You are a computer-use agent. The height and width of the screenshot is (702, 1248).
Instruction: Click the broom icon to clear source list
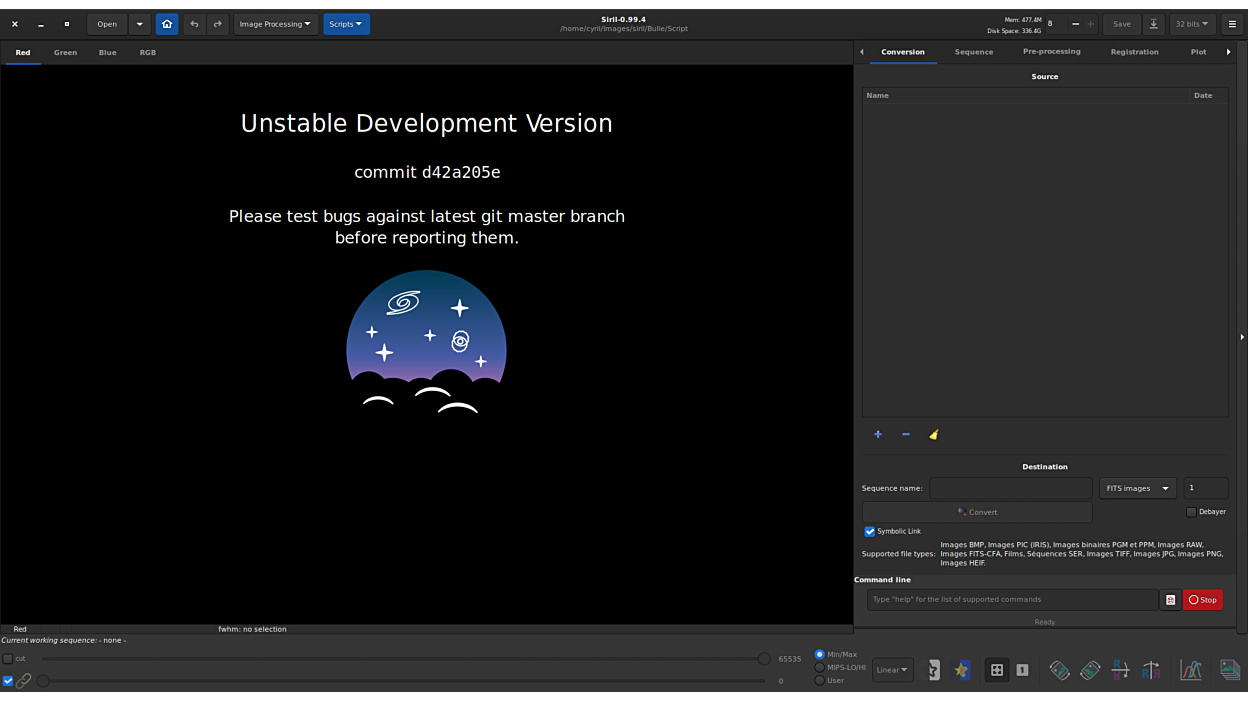[934, 434]
